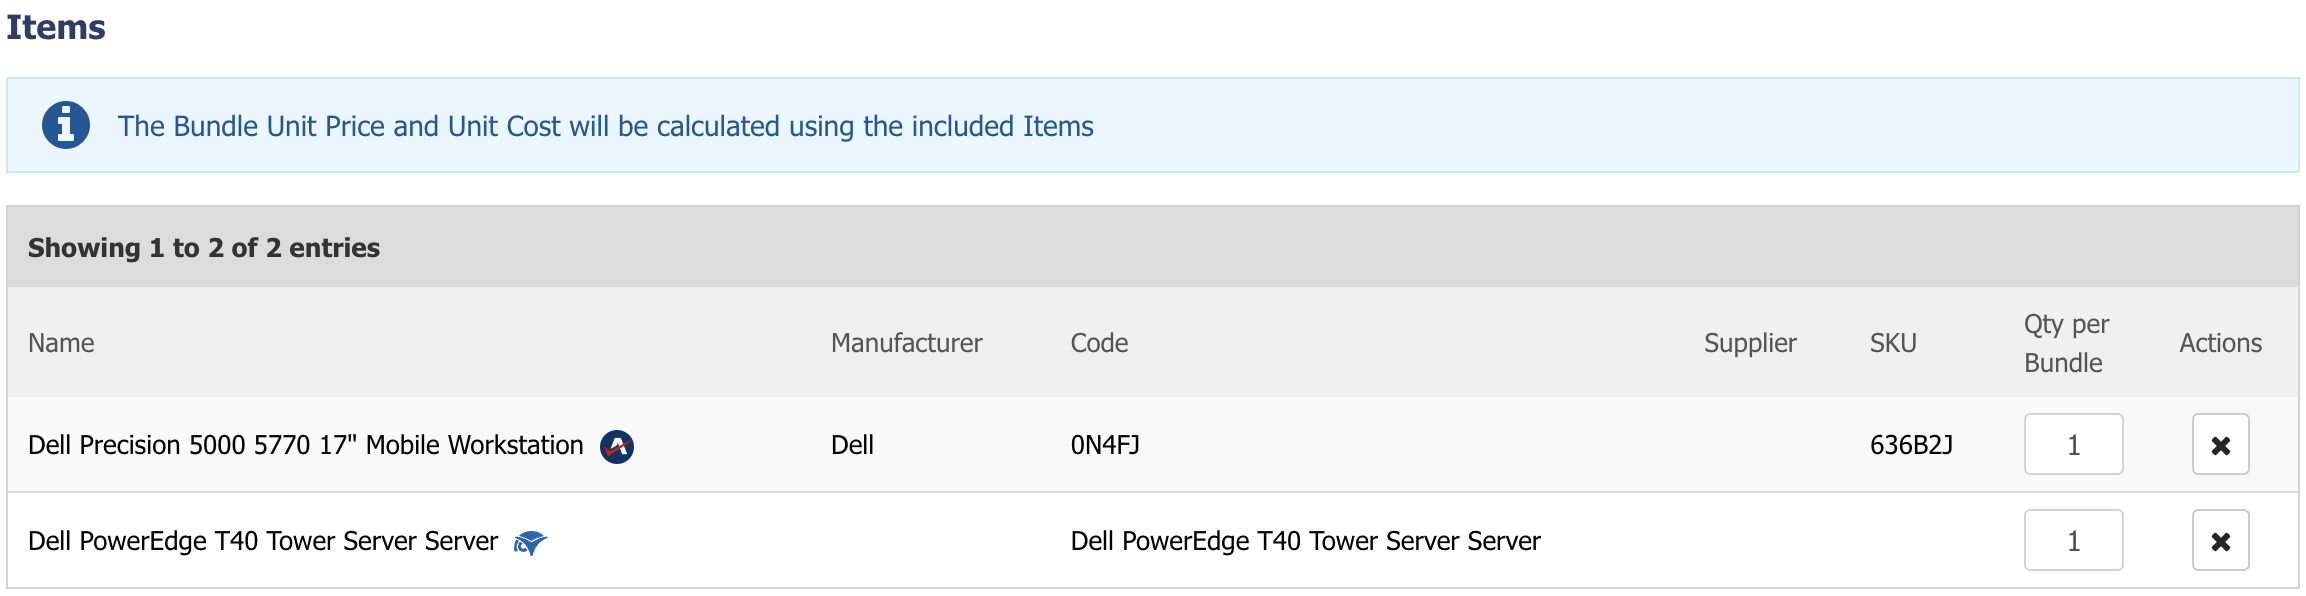The image size is (2306, 596).
Task: Focus Qty per Bundle field for PowerEdge T40
Action: click(x=2073, y=541)
